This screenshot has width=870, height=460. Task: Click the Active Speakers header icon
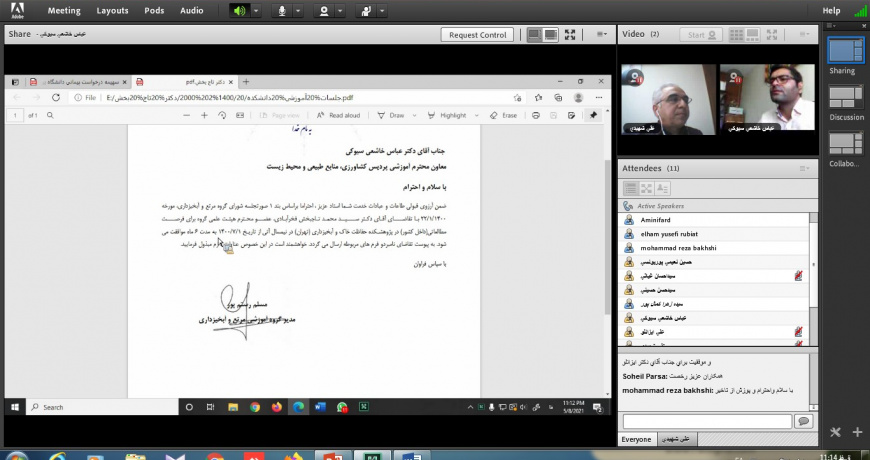(x=628, y=206)
